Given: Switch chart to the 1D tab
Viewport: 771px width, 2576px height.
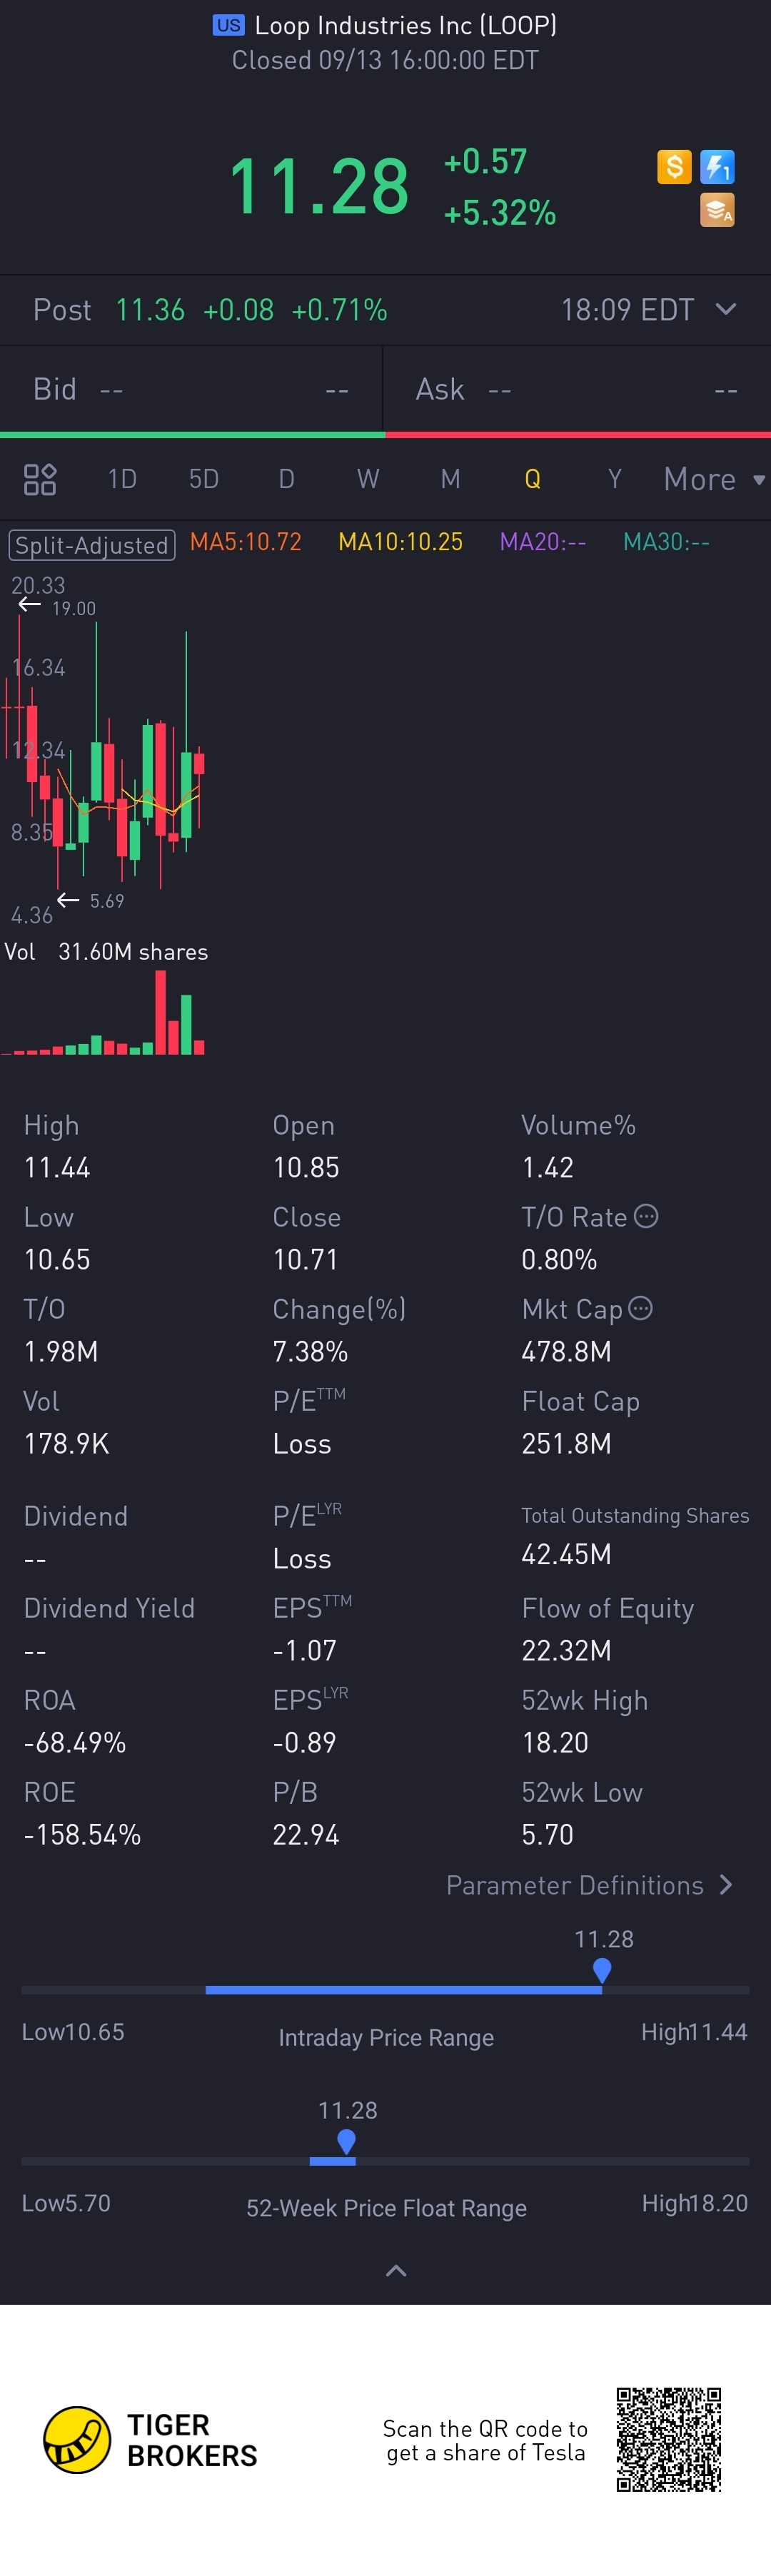Looking at the screenshot, I should (x=122, y=479).
